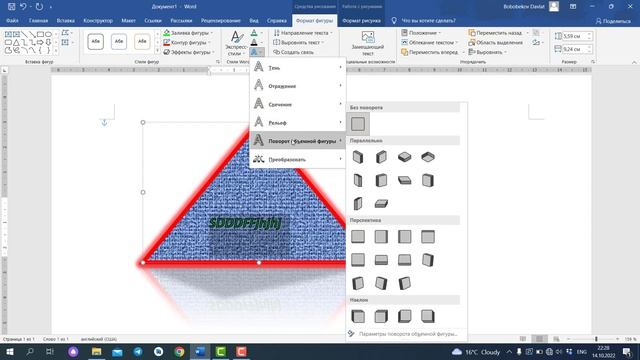
Task: Click zoom in plus button
Action: (618, 339)
